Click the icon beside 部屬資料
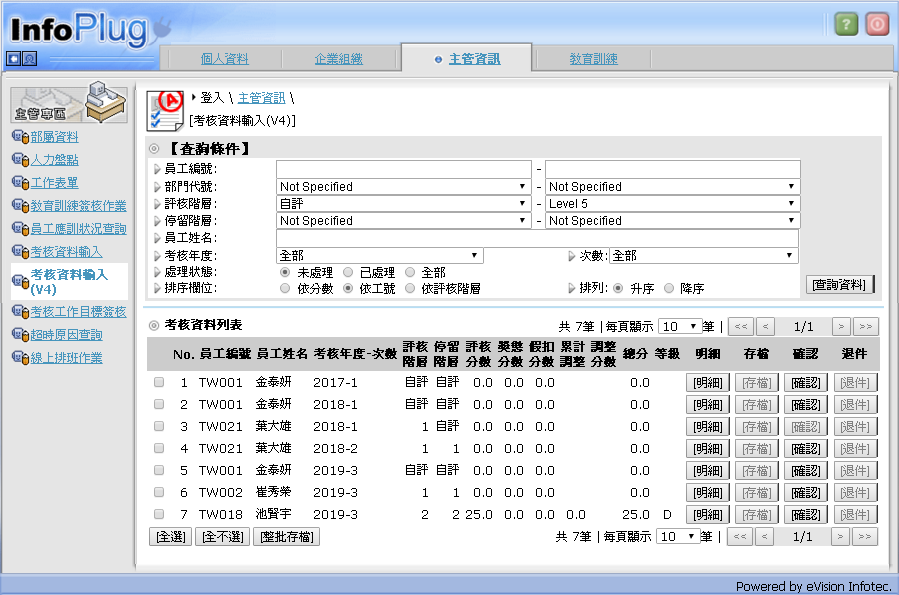The height and width of the screenshot is (595, 899). pyautogui.click(x=20, y=137)
